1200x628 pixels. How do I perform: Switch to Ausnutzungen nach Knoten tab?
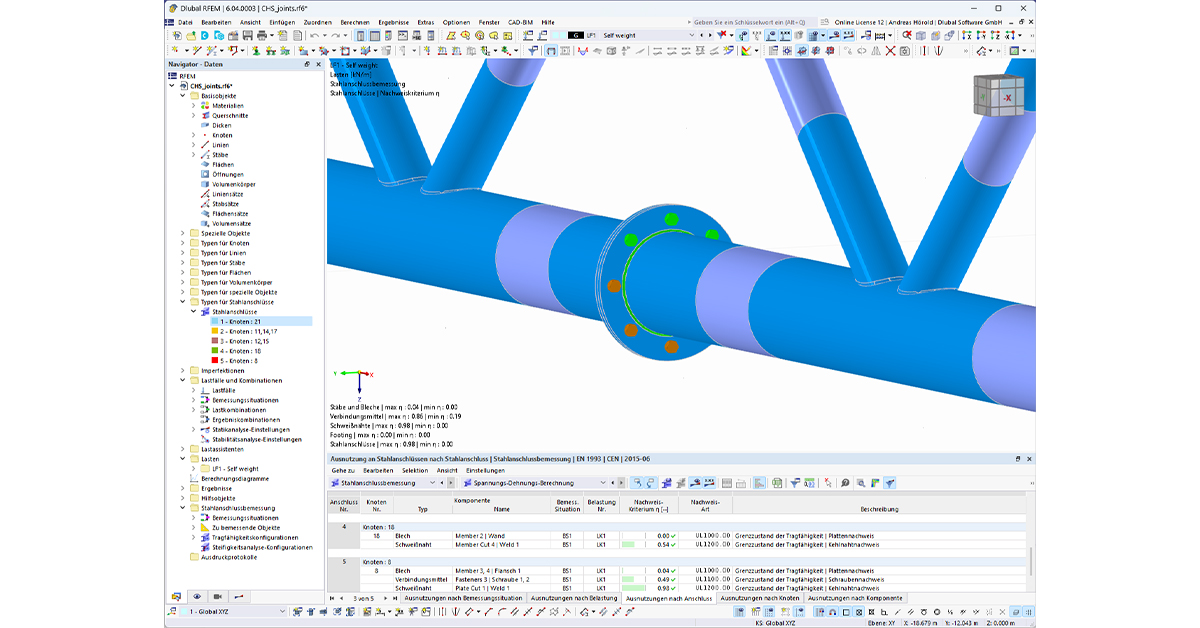point(760,598)
